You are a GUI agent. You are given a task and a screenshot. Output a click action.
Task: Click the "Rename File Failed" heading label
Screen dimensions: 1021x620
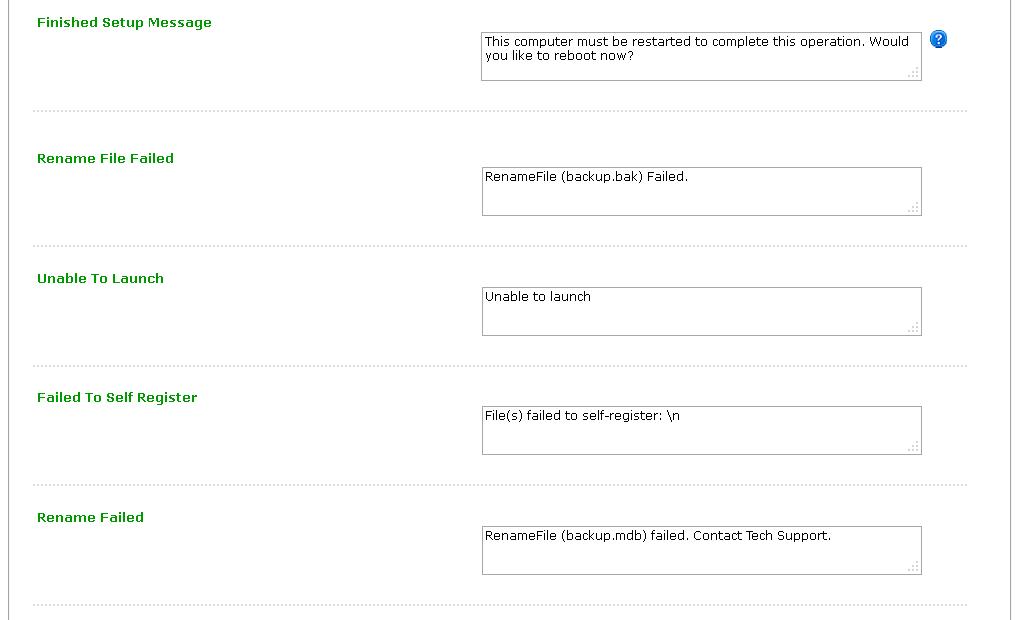coord(105,158)
